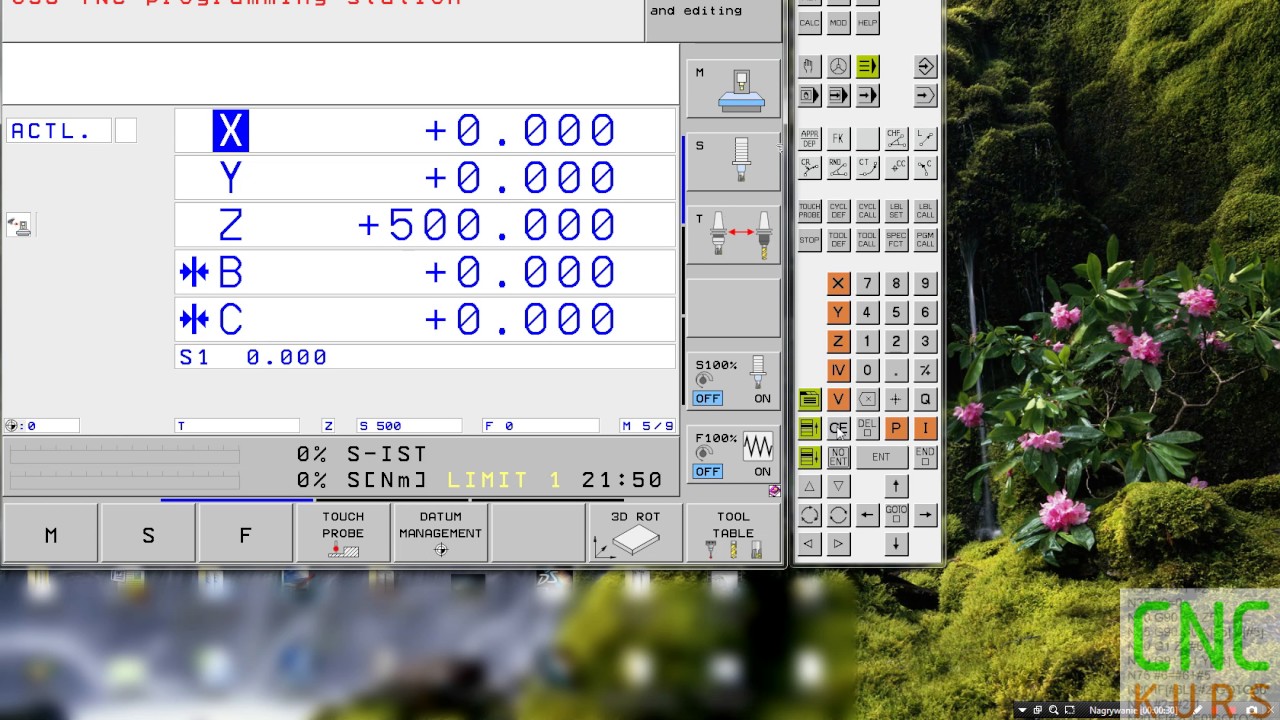Click the MOD key
The image size is (1280, 720).
[x=838, y=22]
